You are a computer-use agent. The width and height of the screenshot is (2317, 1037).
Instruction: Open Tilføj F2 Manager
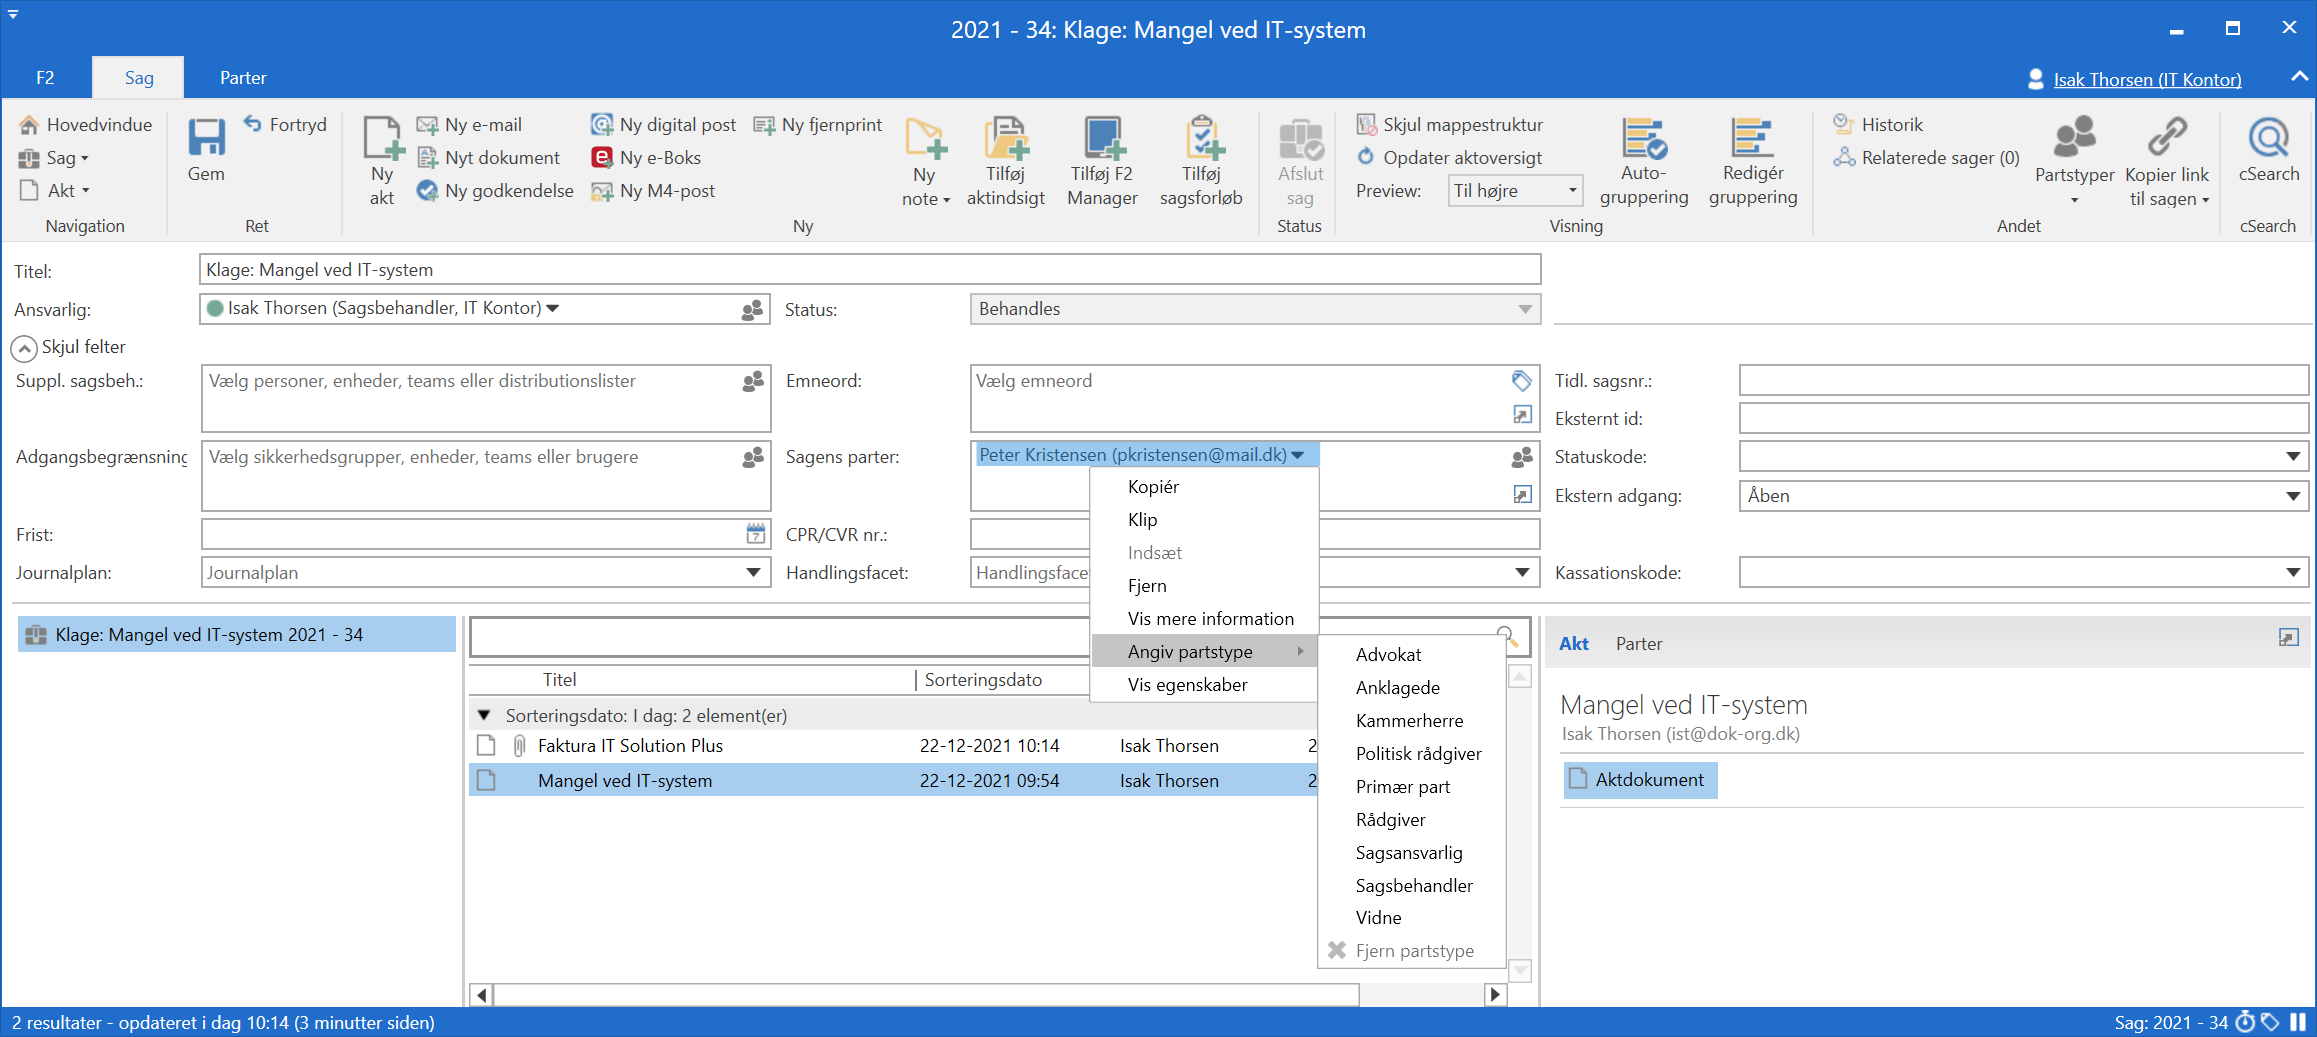(1102, 160)
